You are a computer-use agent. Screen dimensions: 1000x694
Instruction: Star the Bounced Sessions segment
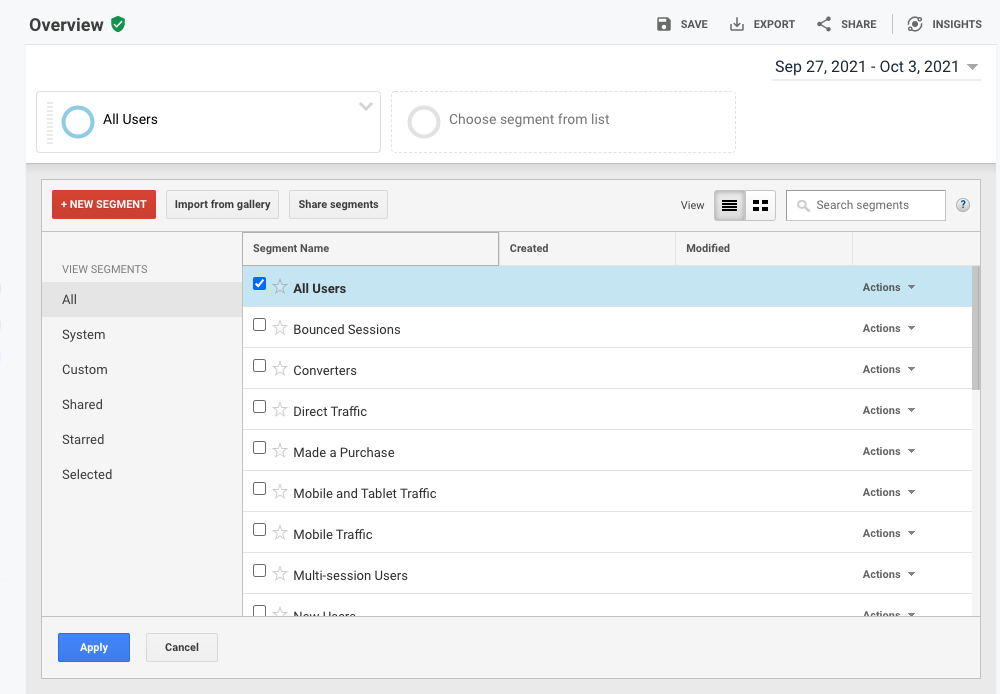coord(280,328)
